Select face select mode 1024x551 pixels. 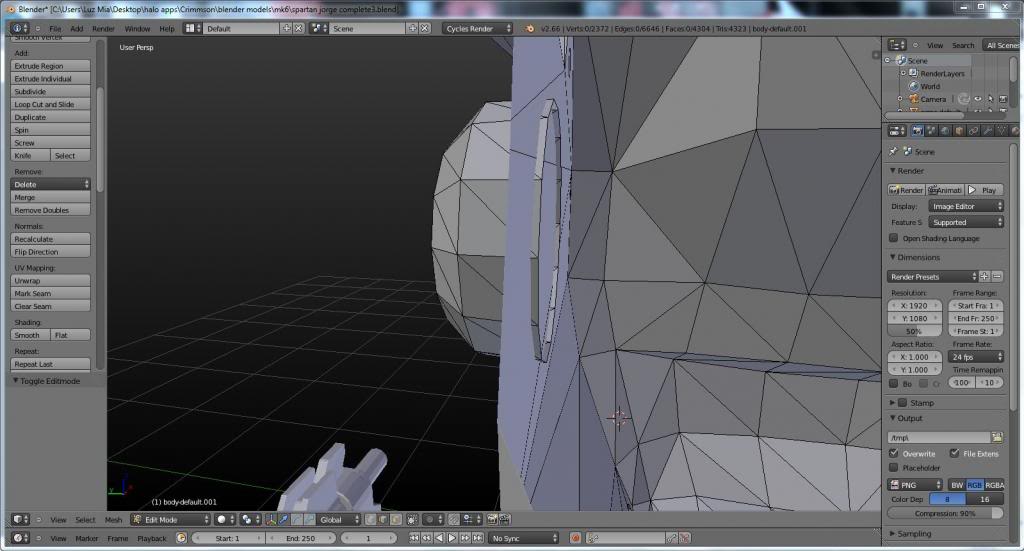click(x=396, y=520)
